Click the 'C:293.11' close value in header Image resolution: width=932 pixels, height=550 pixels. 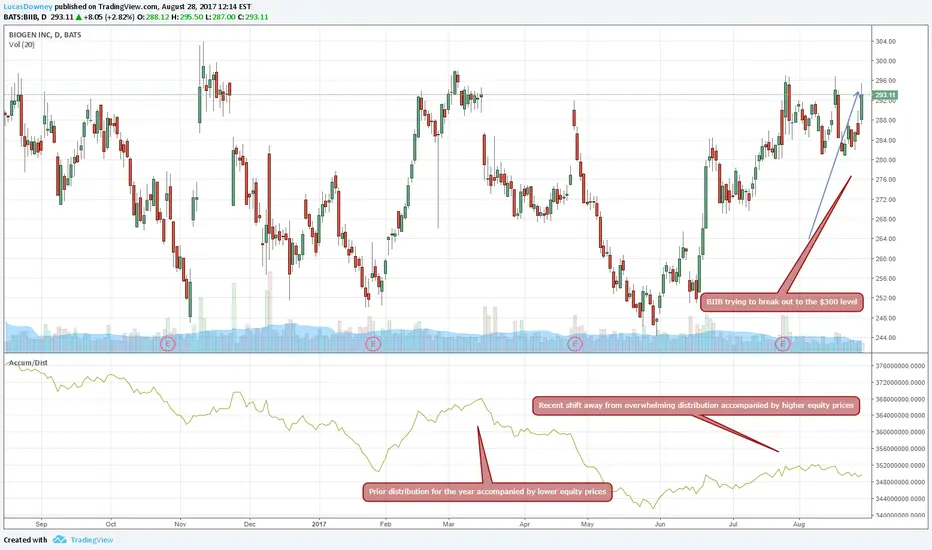tap(253, 17)
